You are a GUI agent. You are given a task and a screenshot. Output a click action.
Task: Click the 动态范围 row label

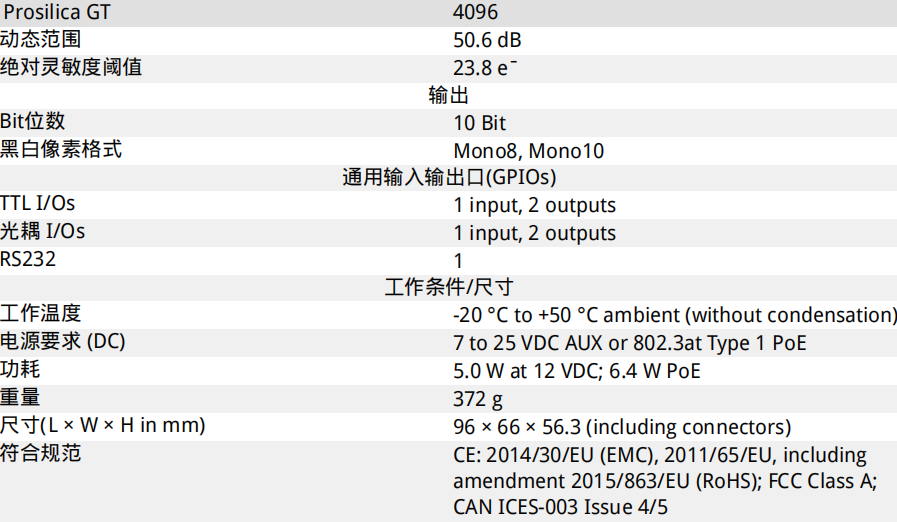point(41,39)
